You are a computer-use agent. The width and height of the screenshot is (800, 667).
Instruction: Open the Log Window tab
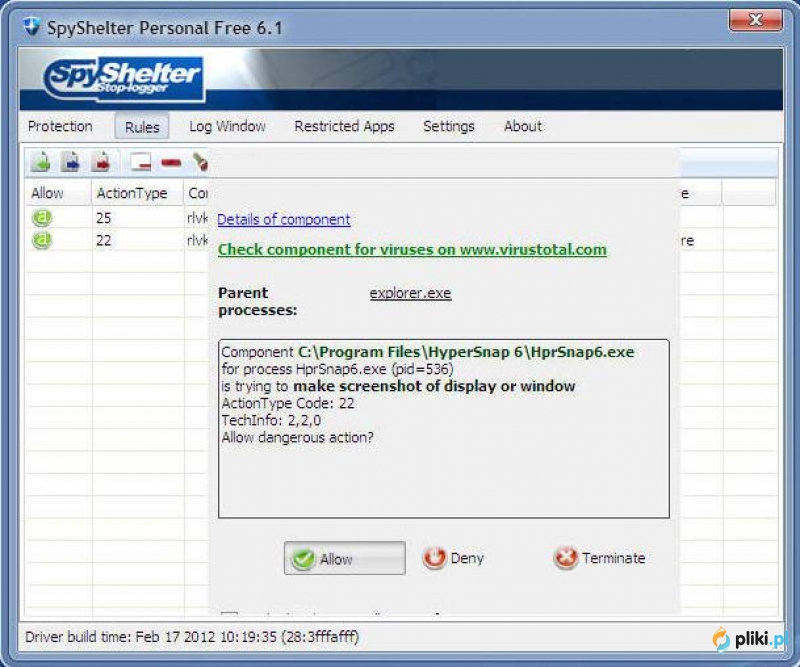(228, 127)
